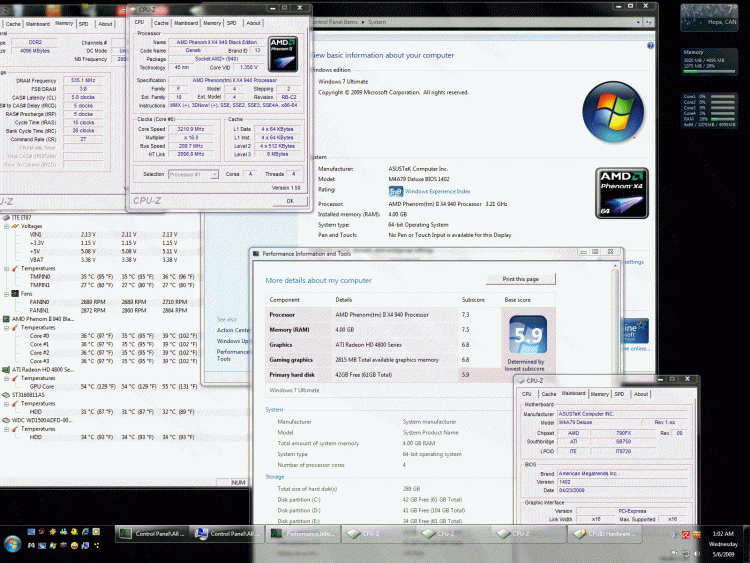Viewport: 750px width, 563px height.
Task: Open Memory tab in the front CPU-Z window
Action: [212, 23]
